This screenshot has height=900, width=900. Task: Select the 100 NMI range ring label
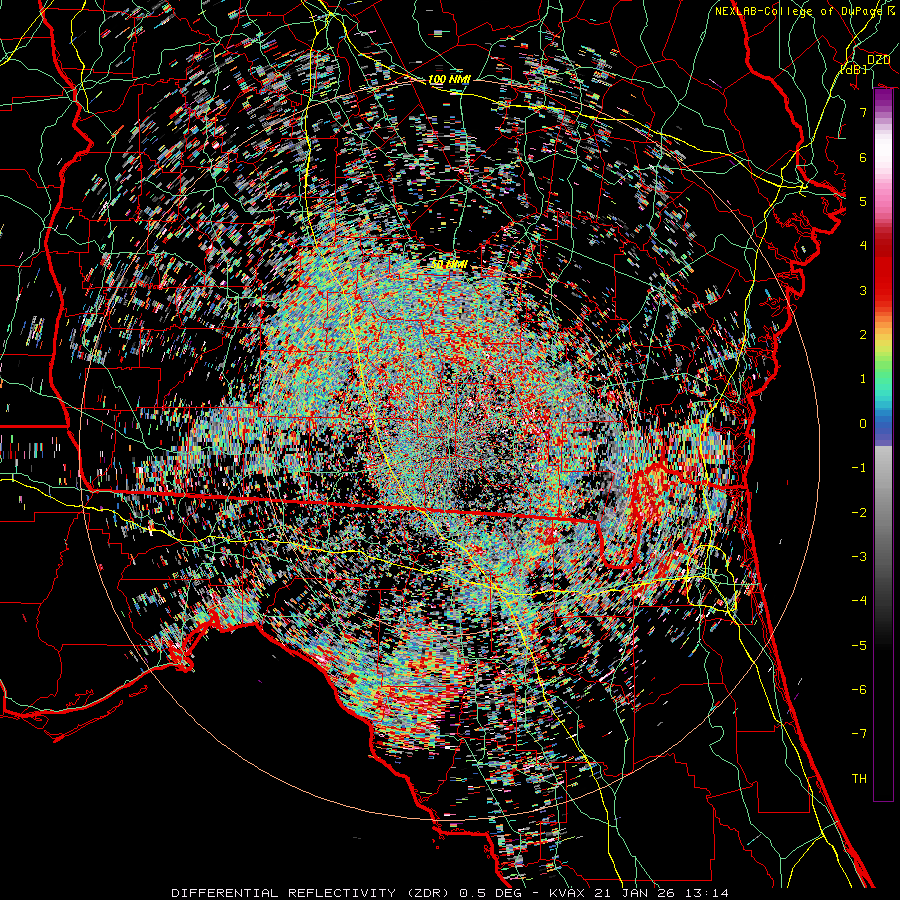point(449,79)
